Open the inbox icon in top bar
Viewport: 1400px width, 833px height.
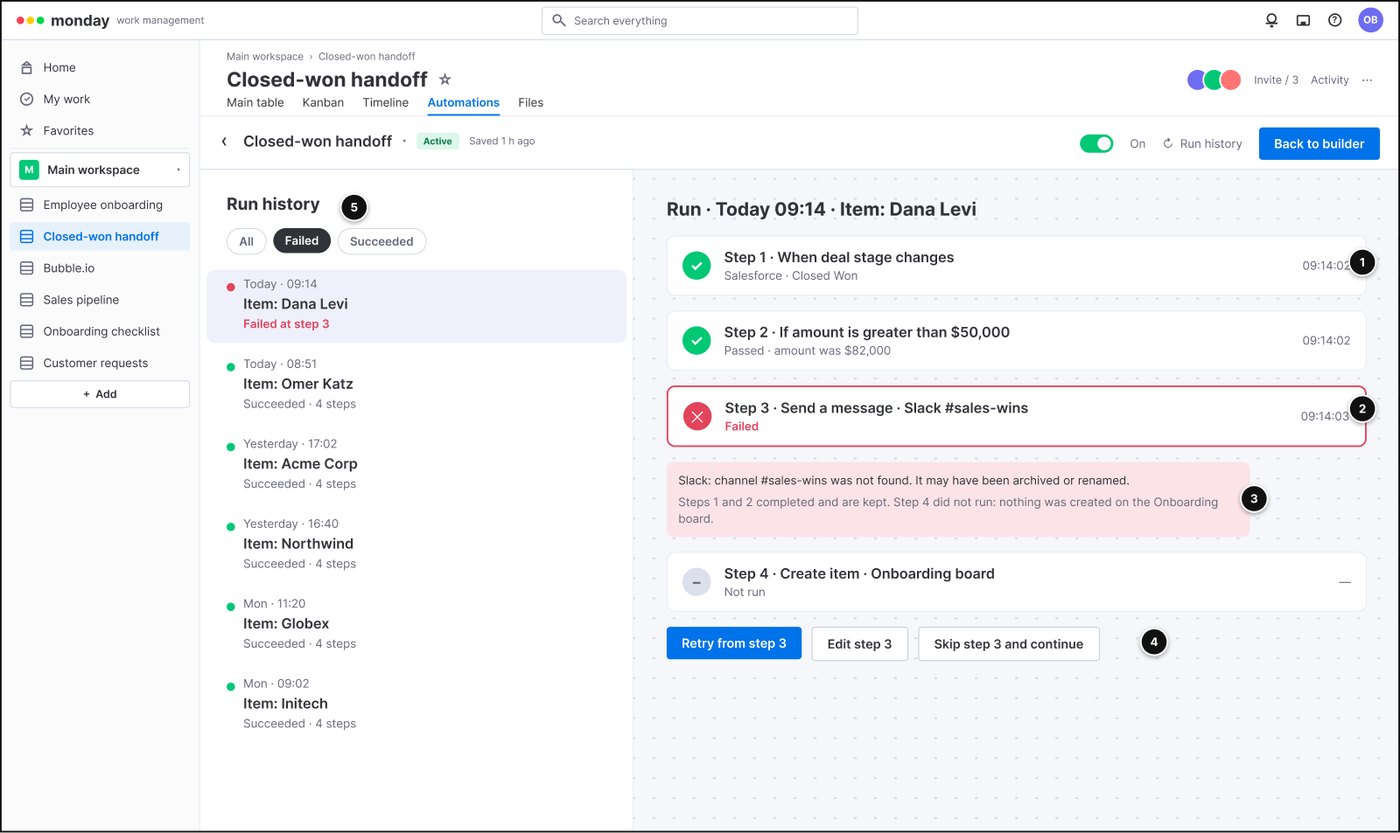point(1303,20)
